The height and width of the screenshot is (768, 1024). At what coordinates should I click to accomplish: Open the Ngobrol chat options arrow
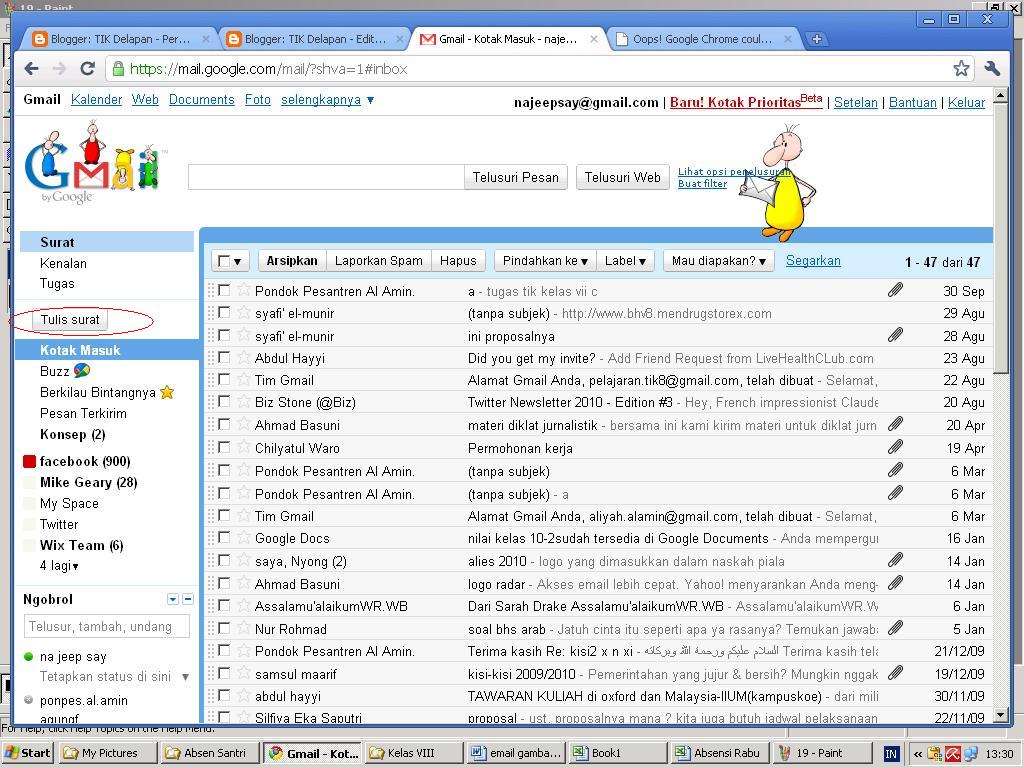point(173,599)
